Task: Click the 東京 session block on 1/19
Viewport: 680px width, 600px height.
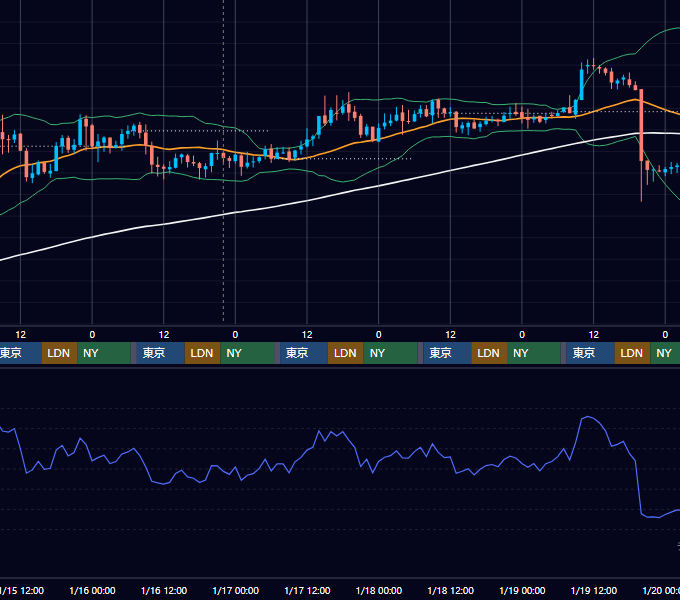Action: pos(590,353)
